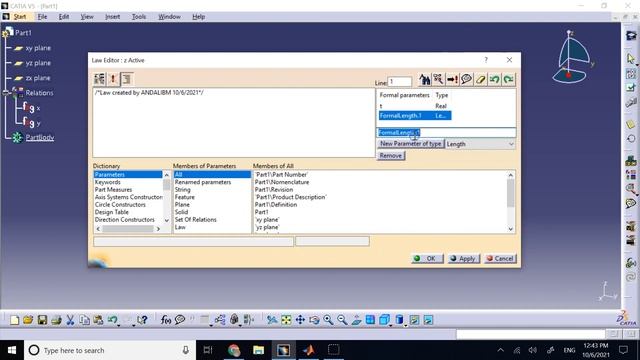
Task: Click the New Parameter of type button
Action: (x=411, y=144)
